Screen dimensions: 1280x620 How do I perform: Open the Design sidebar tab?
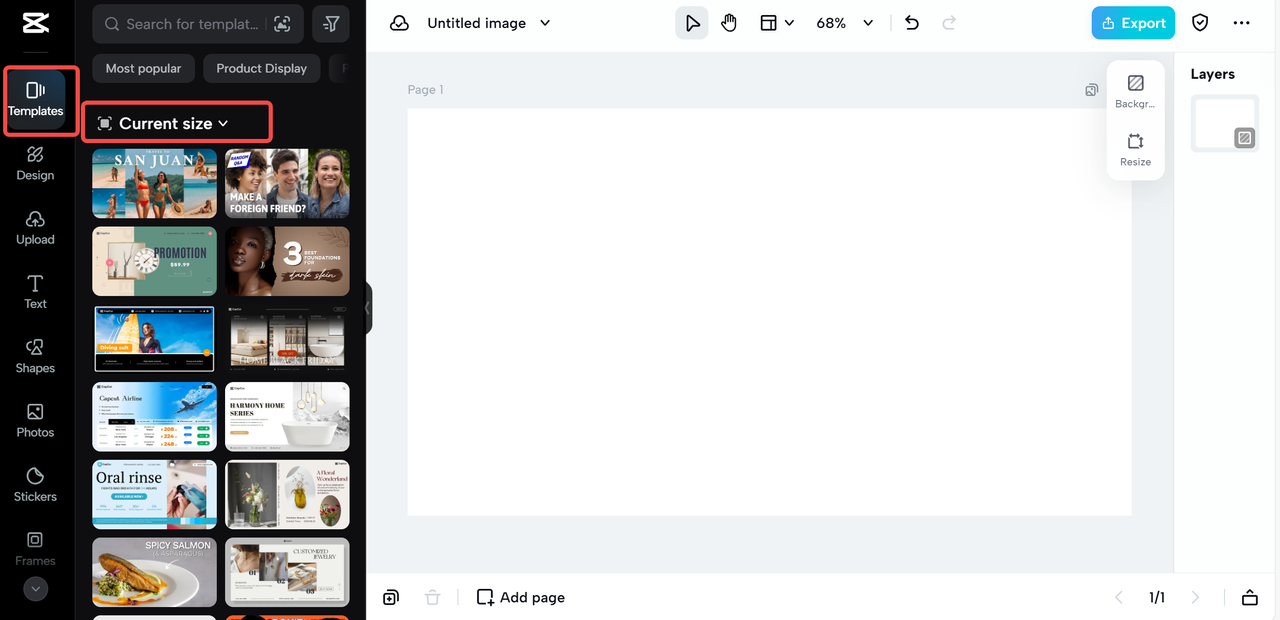click(x=35, y=163)
